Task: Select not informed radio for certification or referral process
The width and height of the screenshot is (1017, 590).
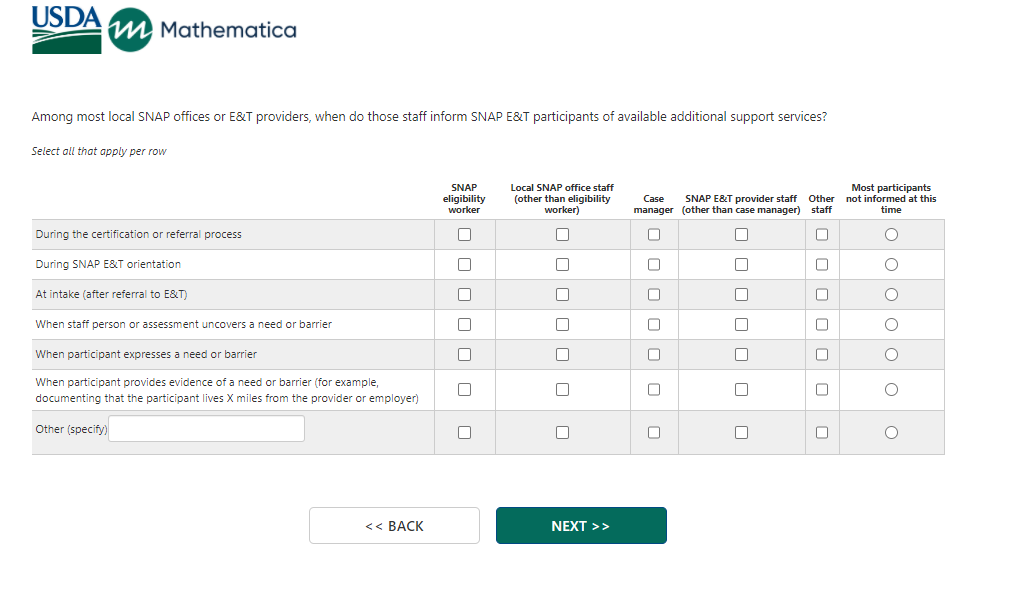Action: pos(891,235)
